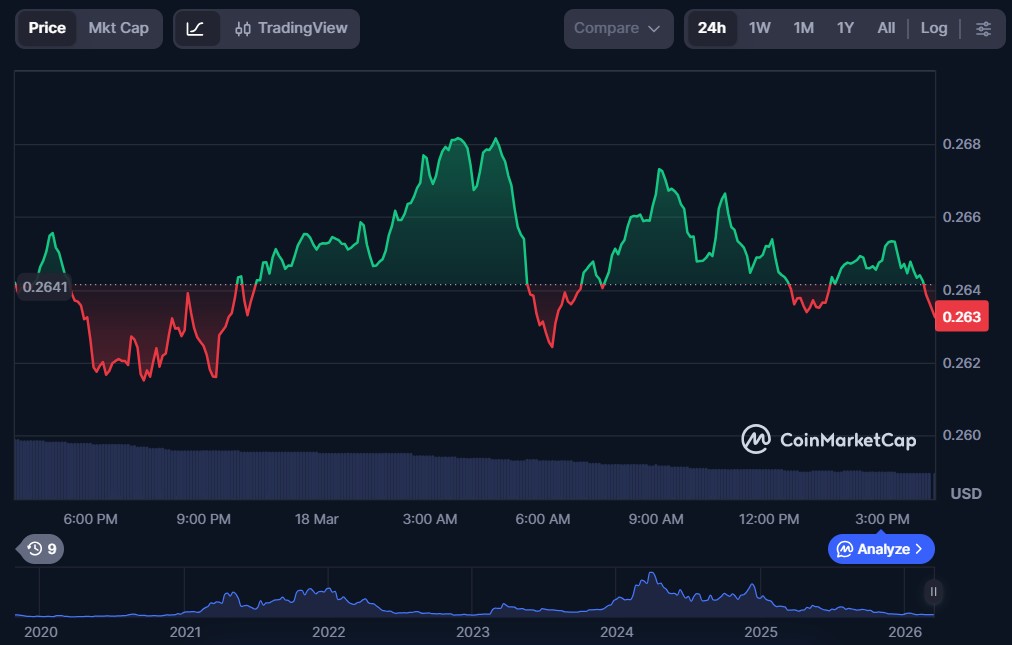The width and height of the screenshot is (1012, 645).
Task: Select the line chart view icon
Action: [196, 29]
